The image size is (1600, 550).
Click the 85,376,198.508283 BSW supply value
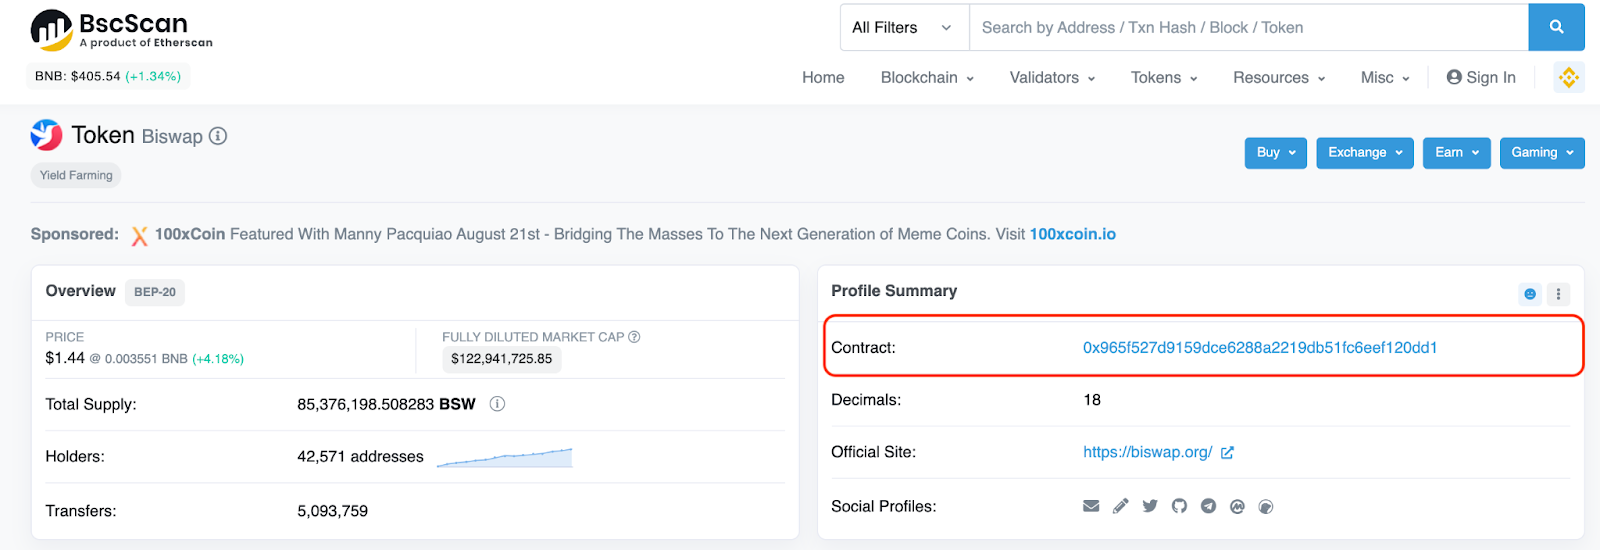click(x=386, y=404)
